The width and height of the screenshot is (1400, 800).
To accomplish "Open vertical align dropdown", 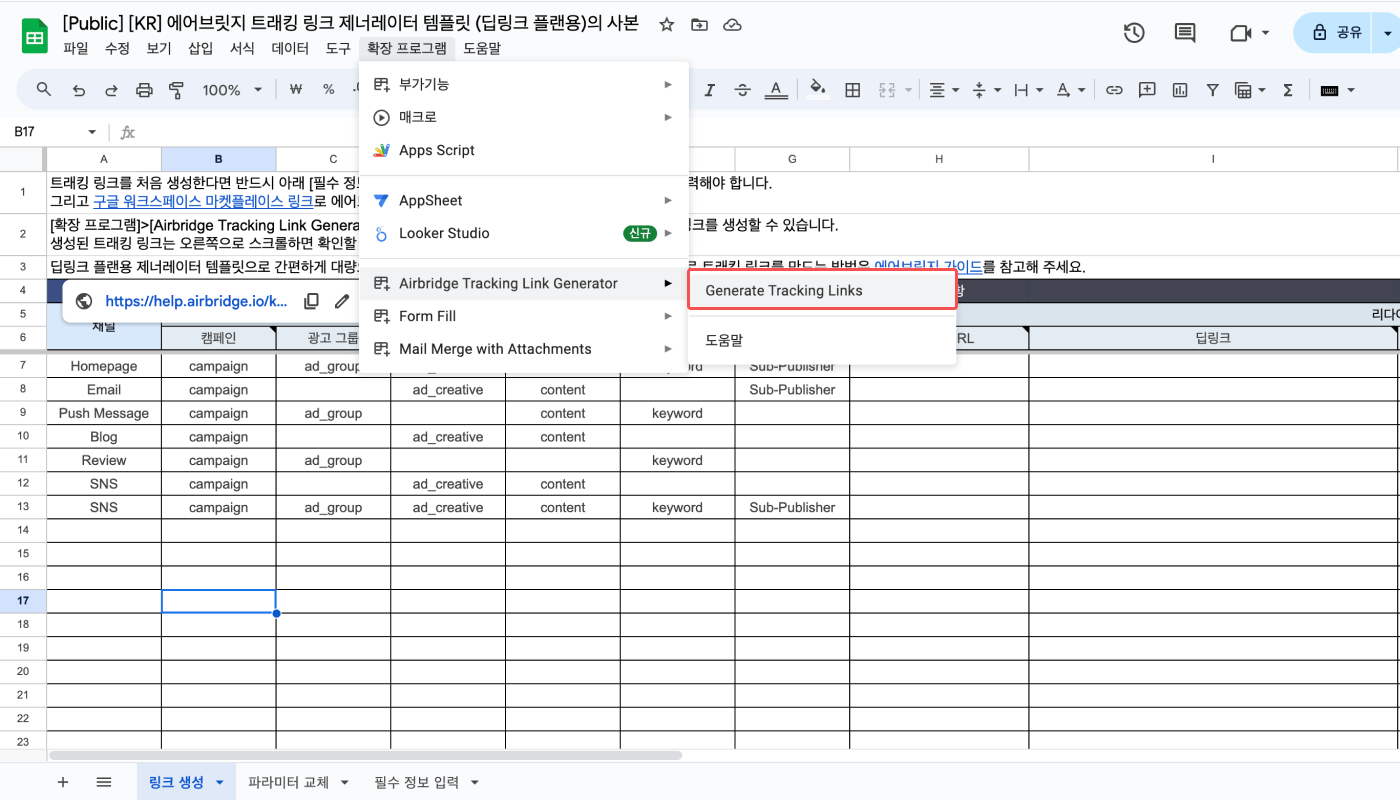I will pyautogui.click(x=987, y=90).
